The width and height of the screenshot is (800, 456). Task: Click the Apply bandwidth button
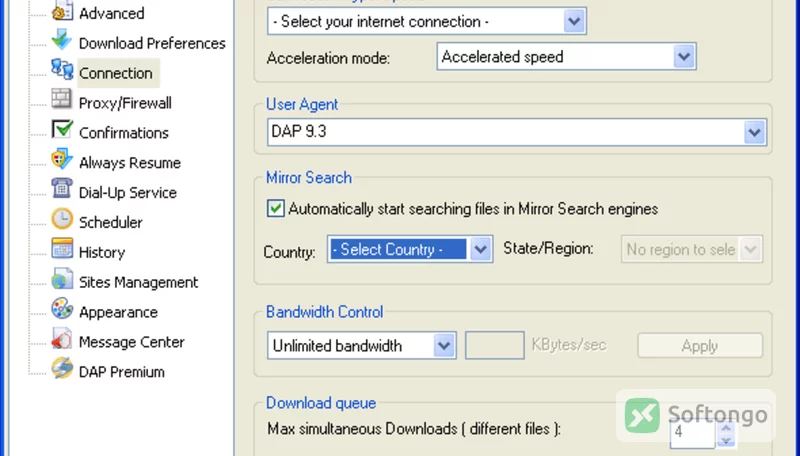tap(700, 346)
